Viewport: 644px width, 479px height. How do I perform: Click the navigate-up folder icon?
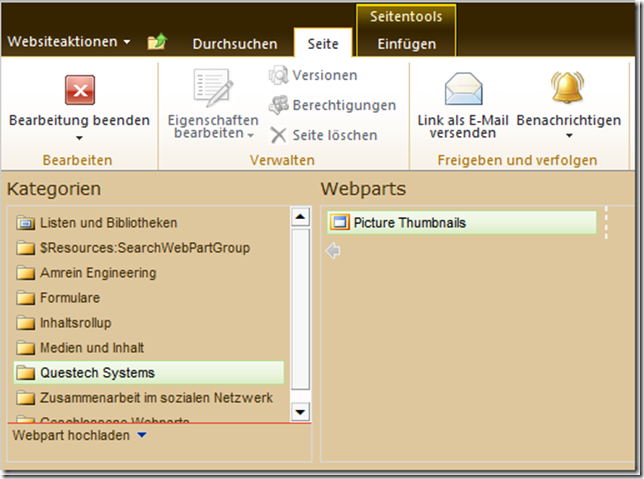[157, 41]
